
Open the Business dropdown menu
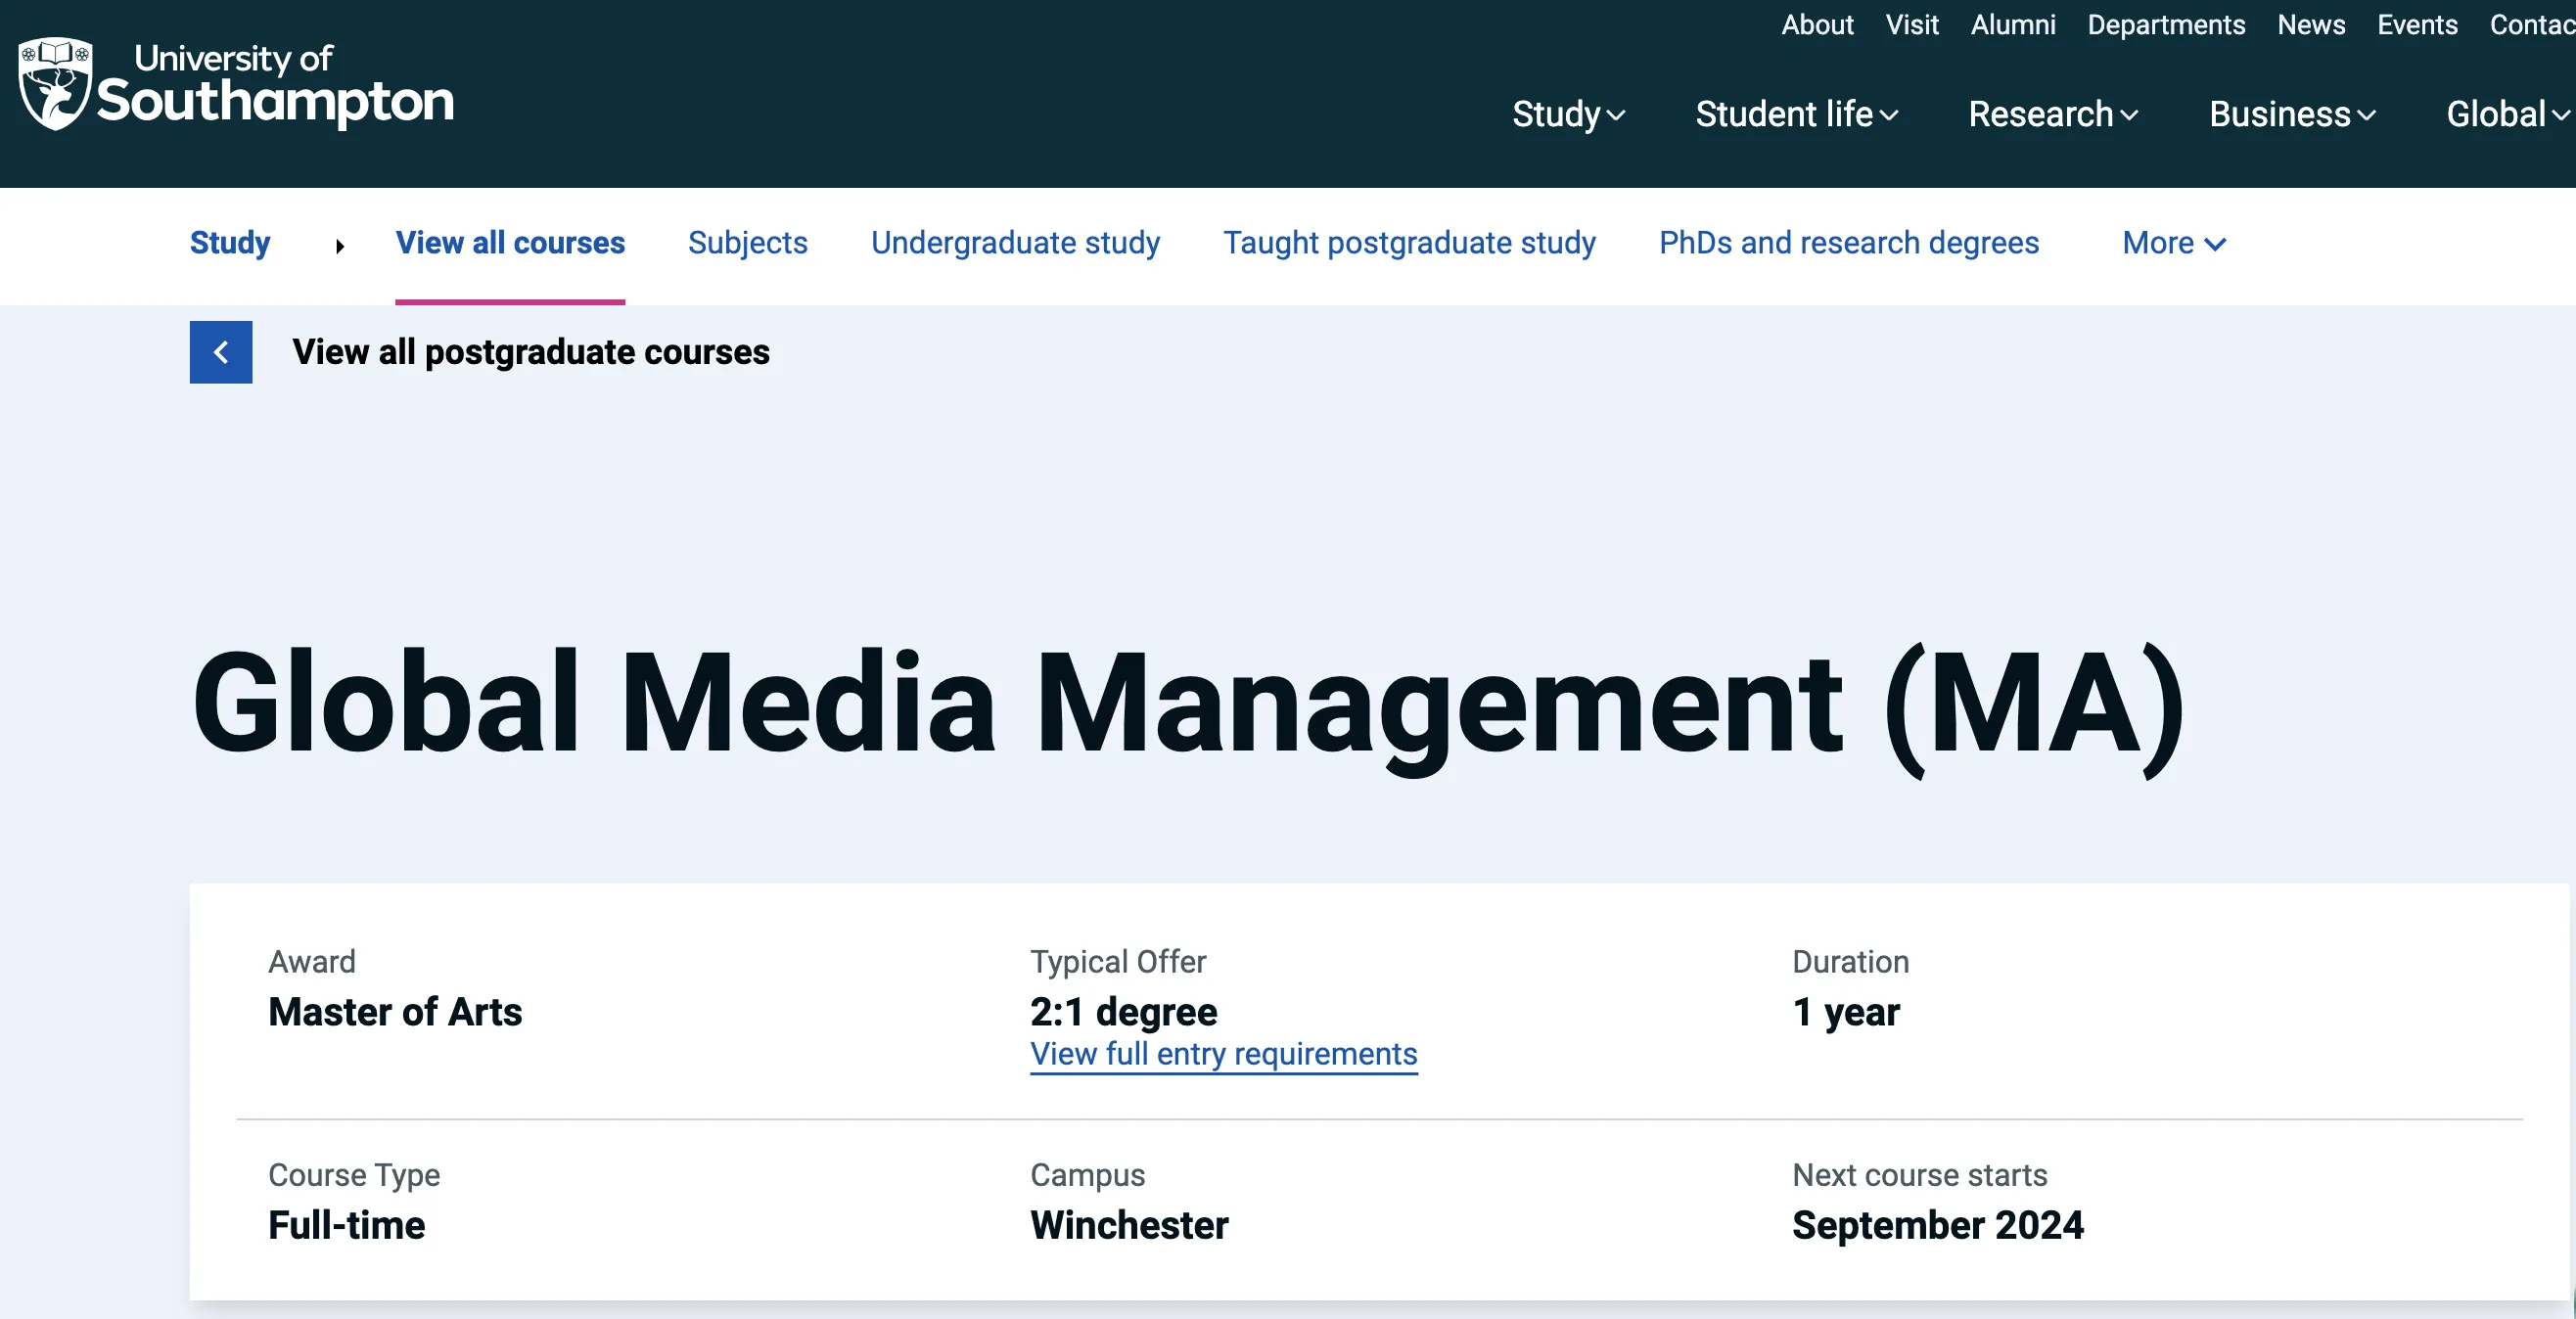point(2292,115)
